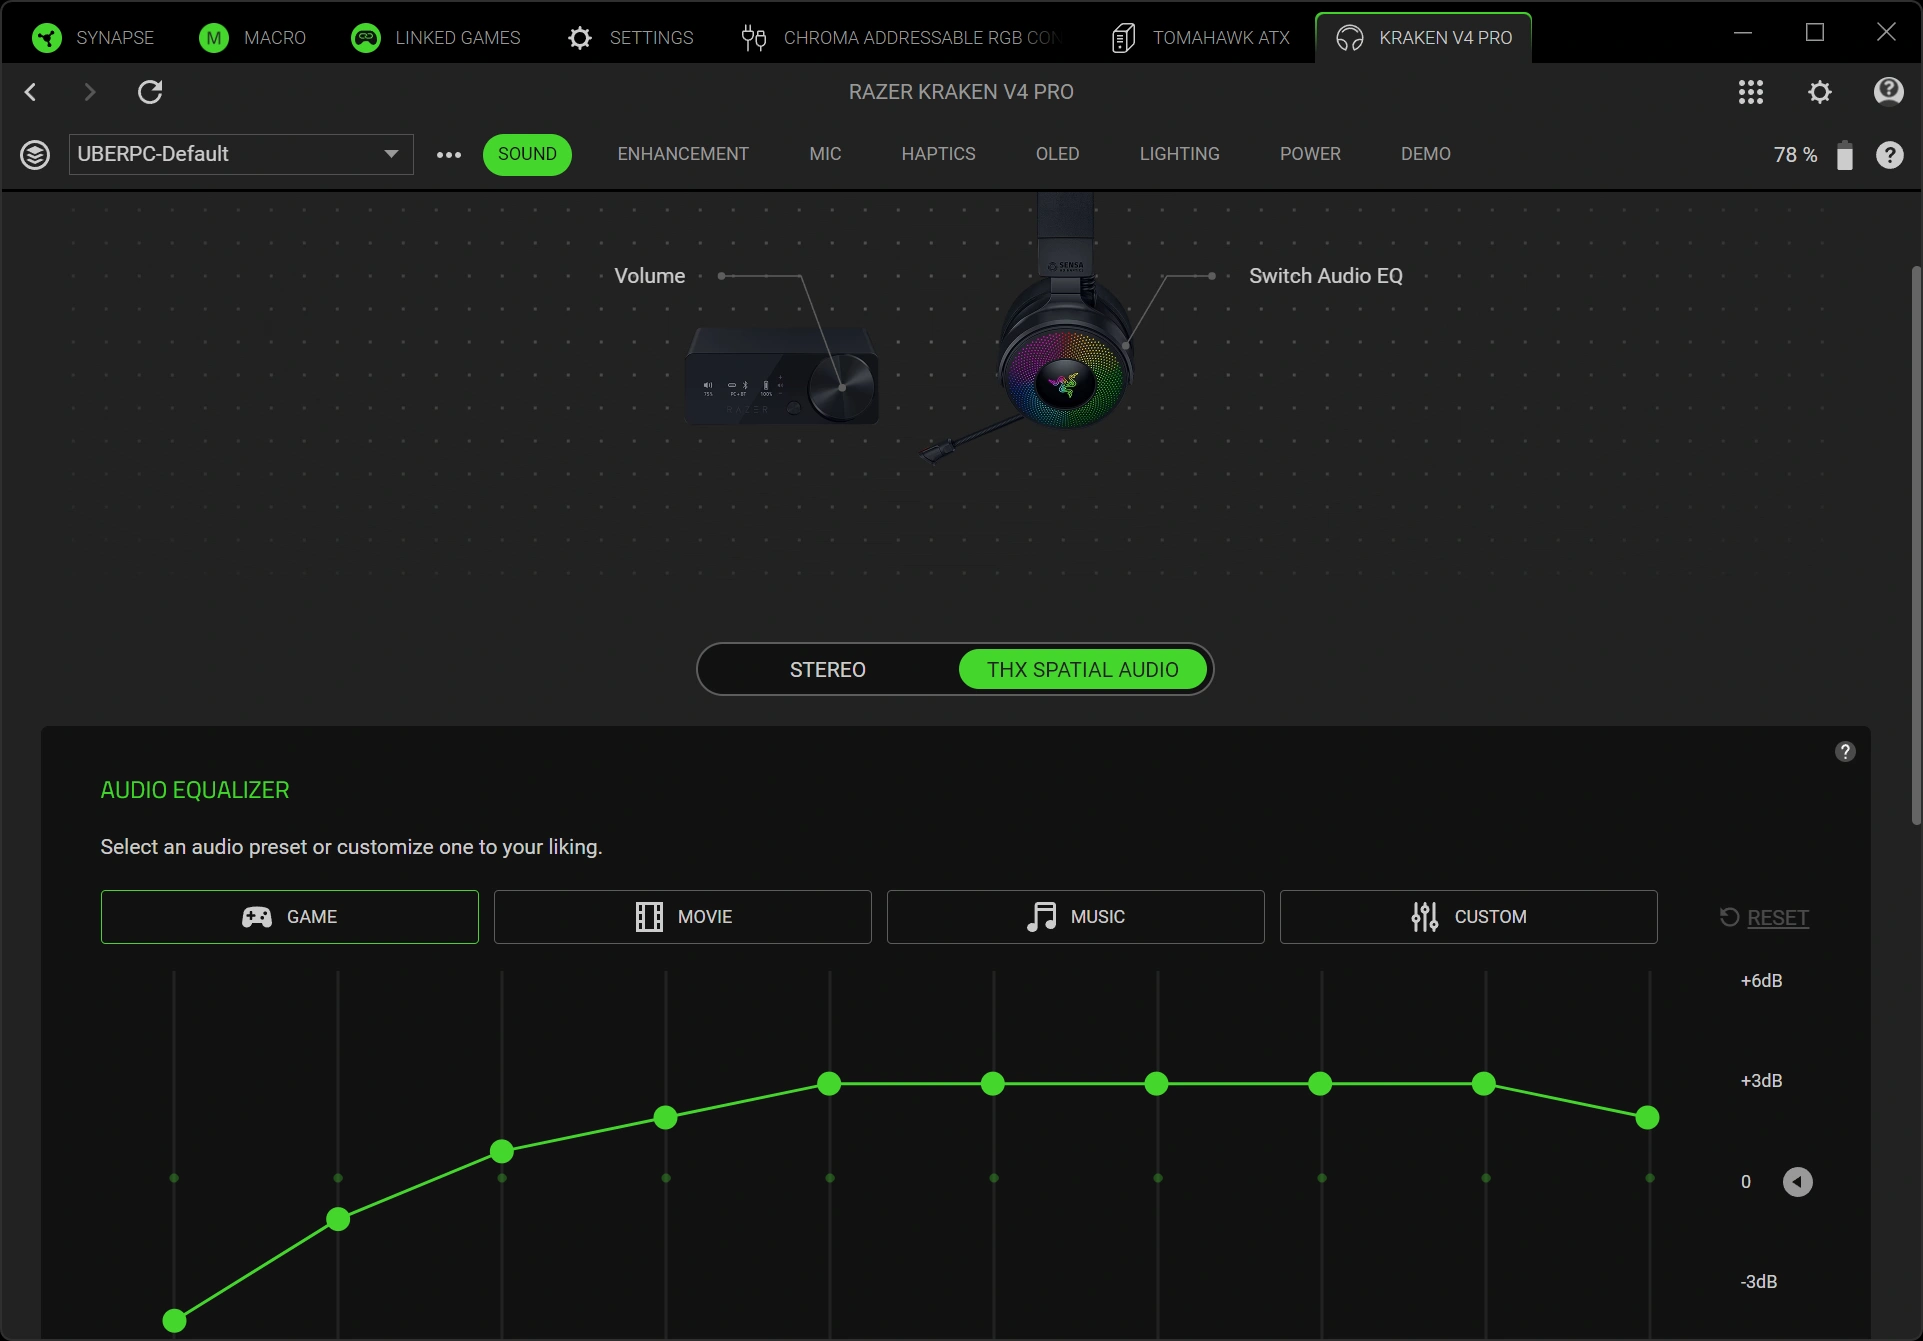Screen dimensions: 1923x1341
Task: Select THX SPATIAL AUDIO mode
Action: coord(1082,670)
